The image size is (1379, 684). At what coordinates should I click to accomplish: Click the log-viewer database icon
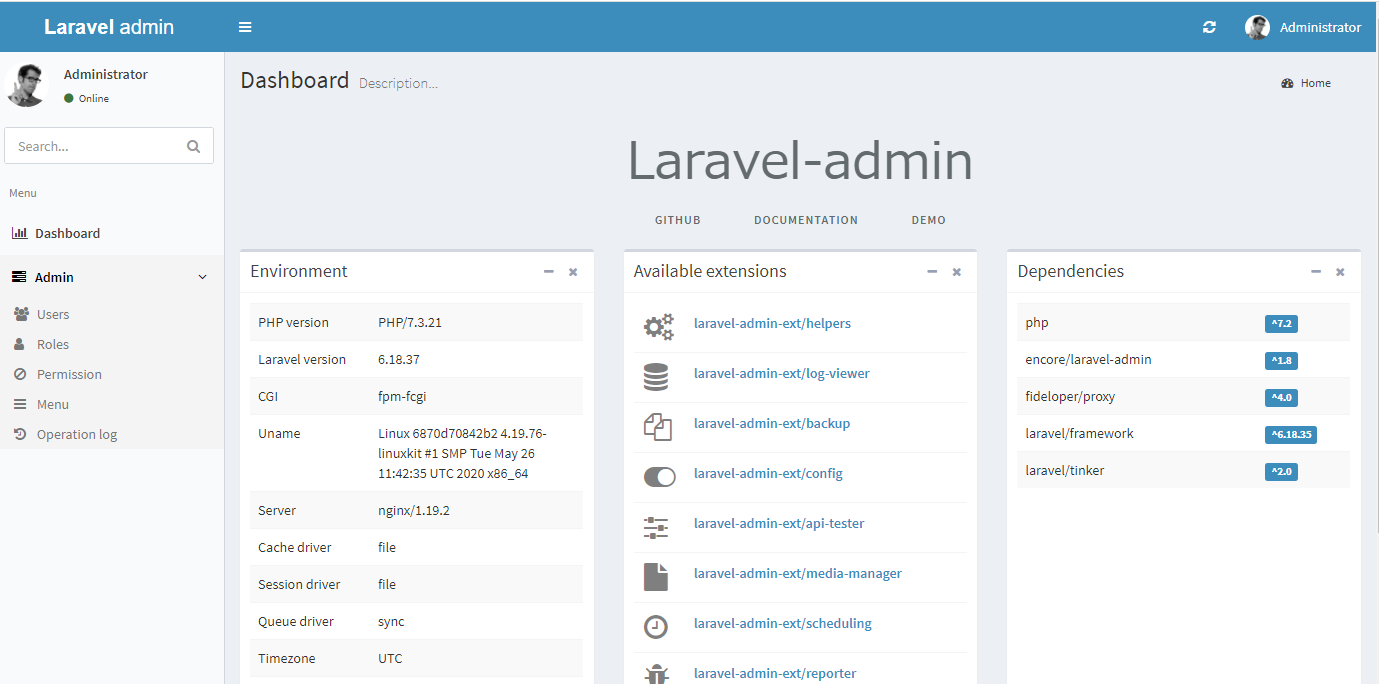656,377
